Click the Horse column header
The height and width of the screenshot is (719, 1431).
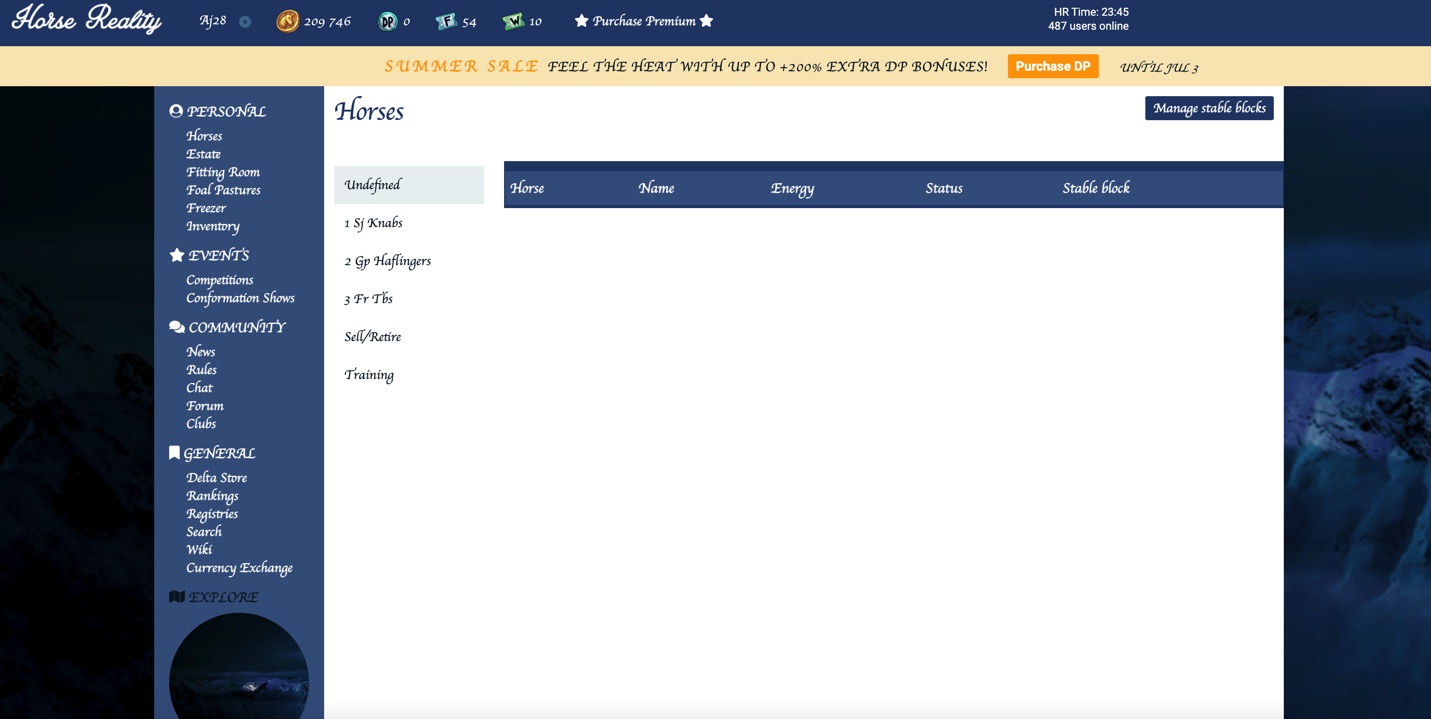coord(527,188)
